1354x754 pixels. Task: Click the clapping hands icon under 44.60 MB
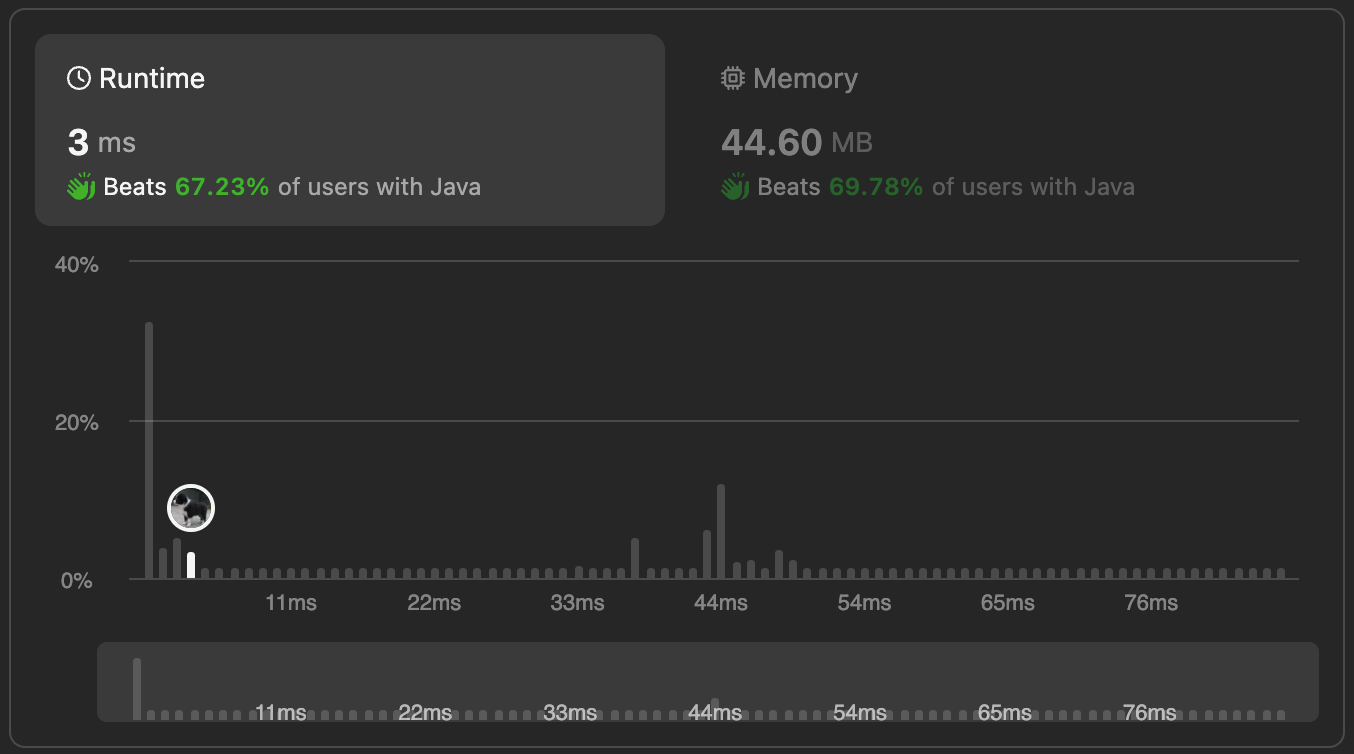(735, 187)
